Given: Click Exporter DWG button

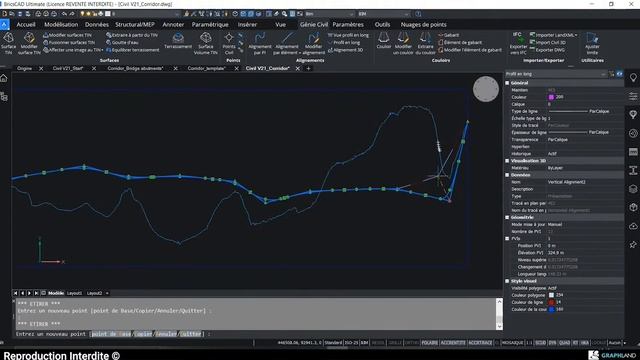Looking at the screenshot, I should click(547, 50).
